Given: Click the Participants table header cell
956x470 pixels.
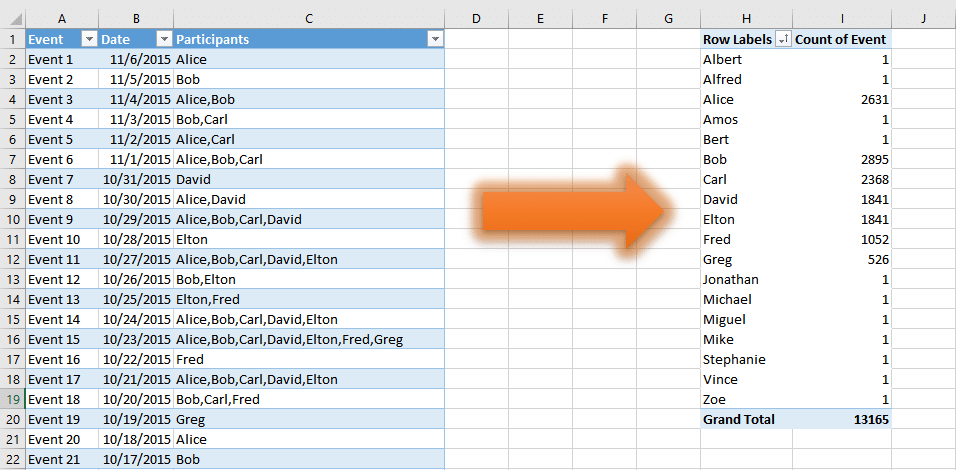Looking at the screenshot, I should pos(309,40).
